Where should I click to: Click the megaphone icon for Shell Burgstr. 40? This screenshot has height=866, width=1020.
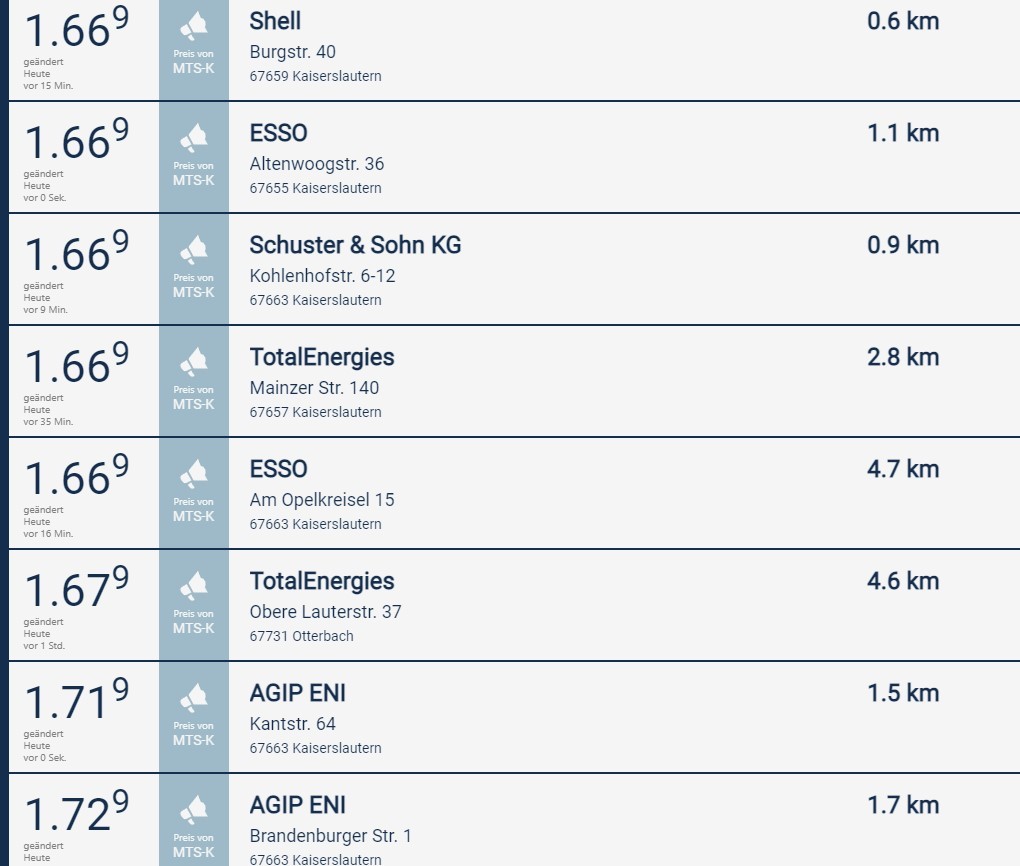tap(193, 27)
